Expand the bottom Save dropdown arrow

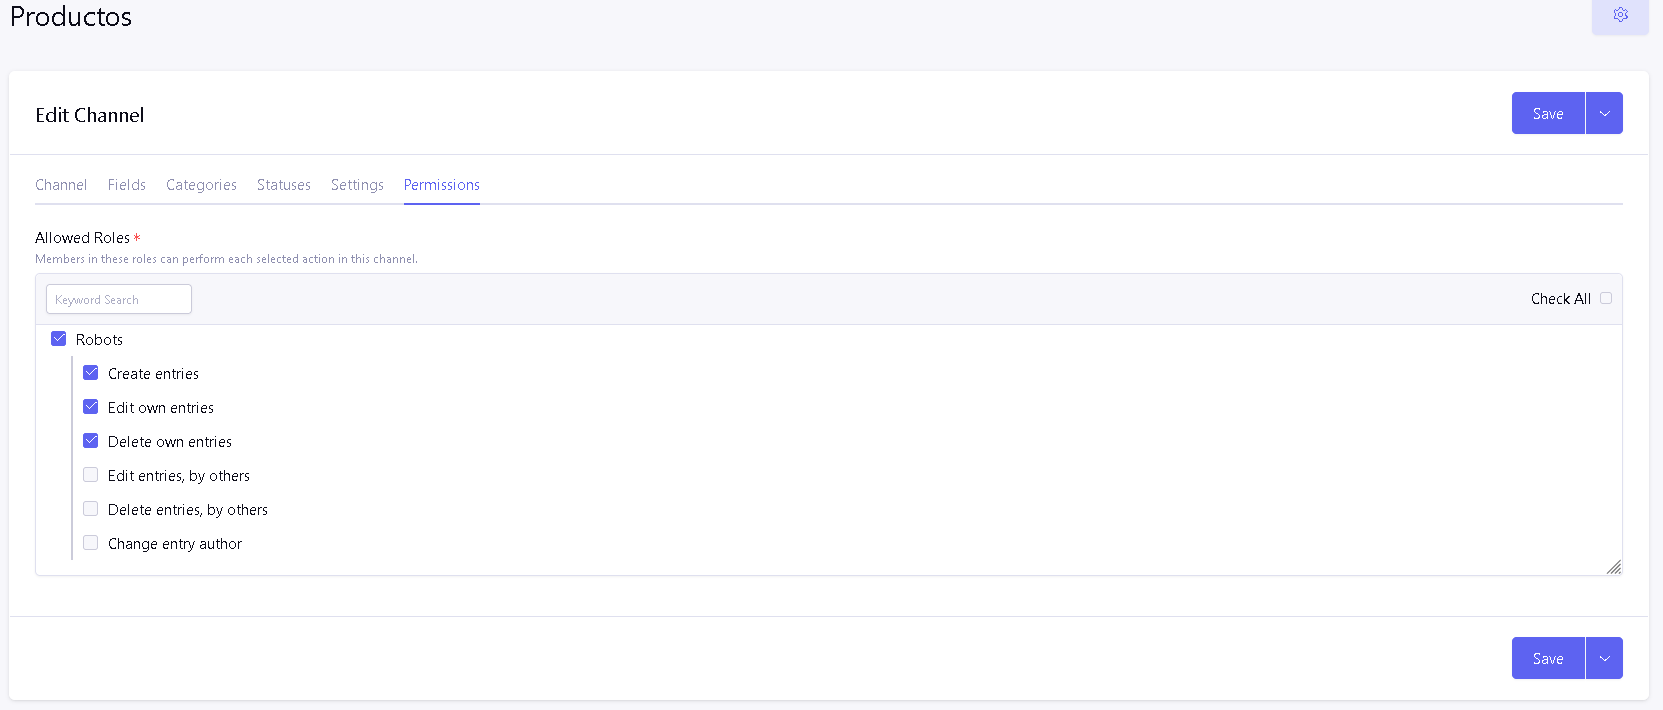click(x=1604, y=658)
